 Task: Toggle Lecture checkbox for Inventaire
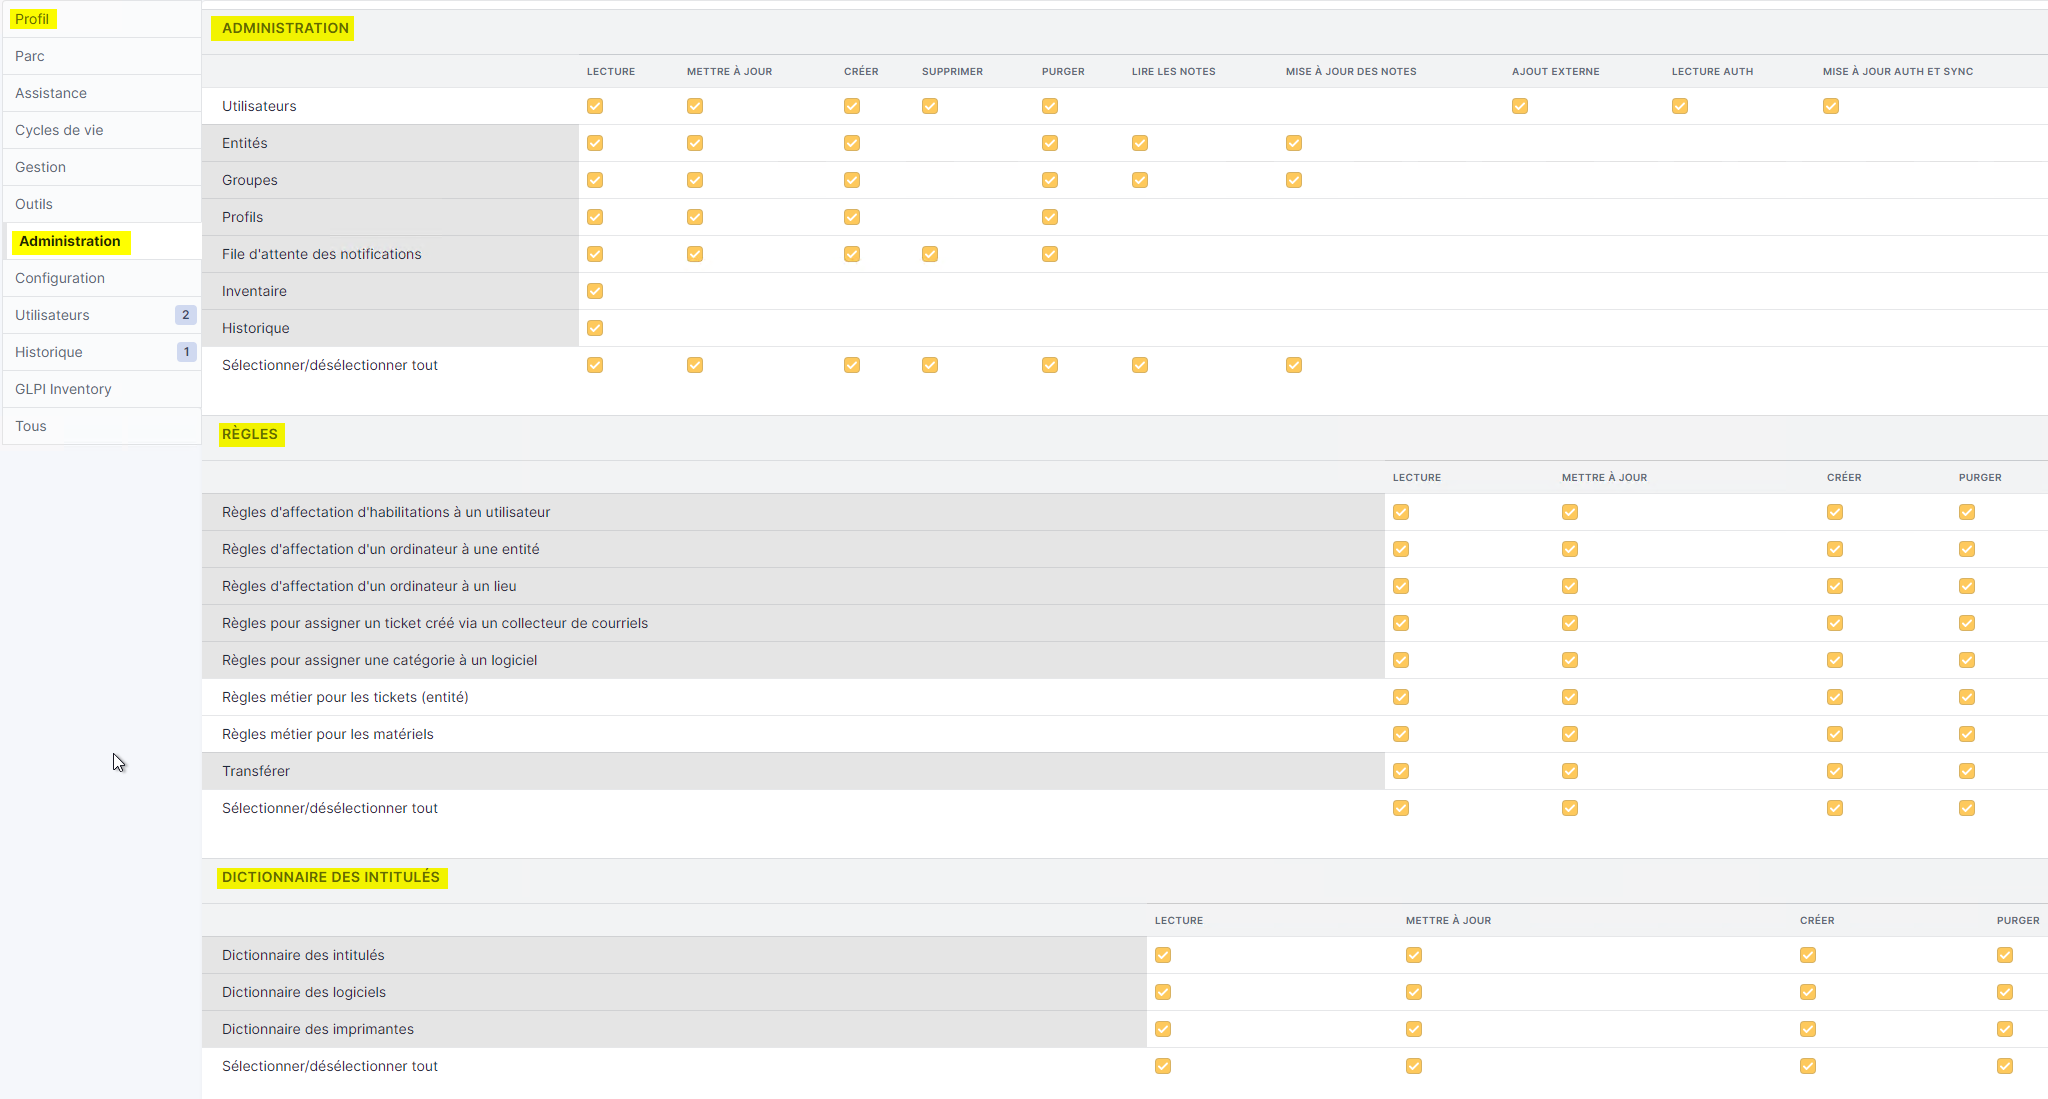595,291
